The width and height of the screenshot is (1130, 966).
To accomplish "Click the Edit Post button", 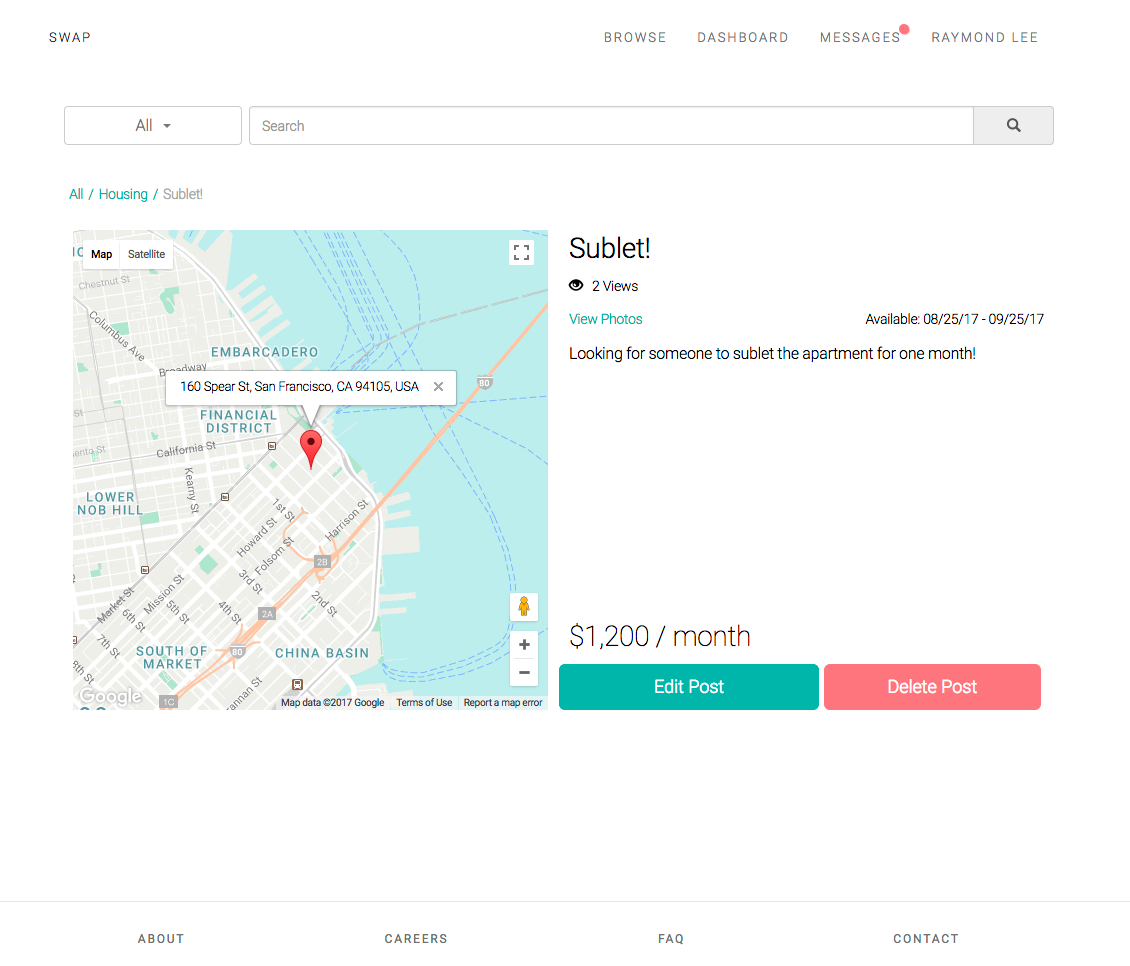I will [x=689, y=687].
